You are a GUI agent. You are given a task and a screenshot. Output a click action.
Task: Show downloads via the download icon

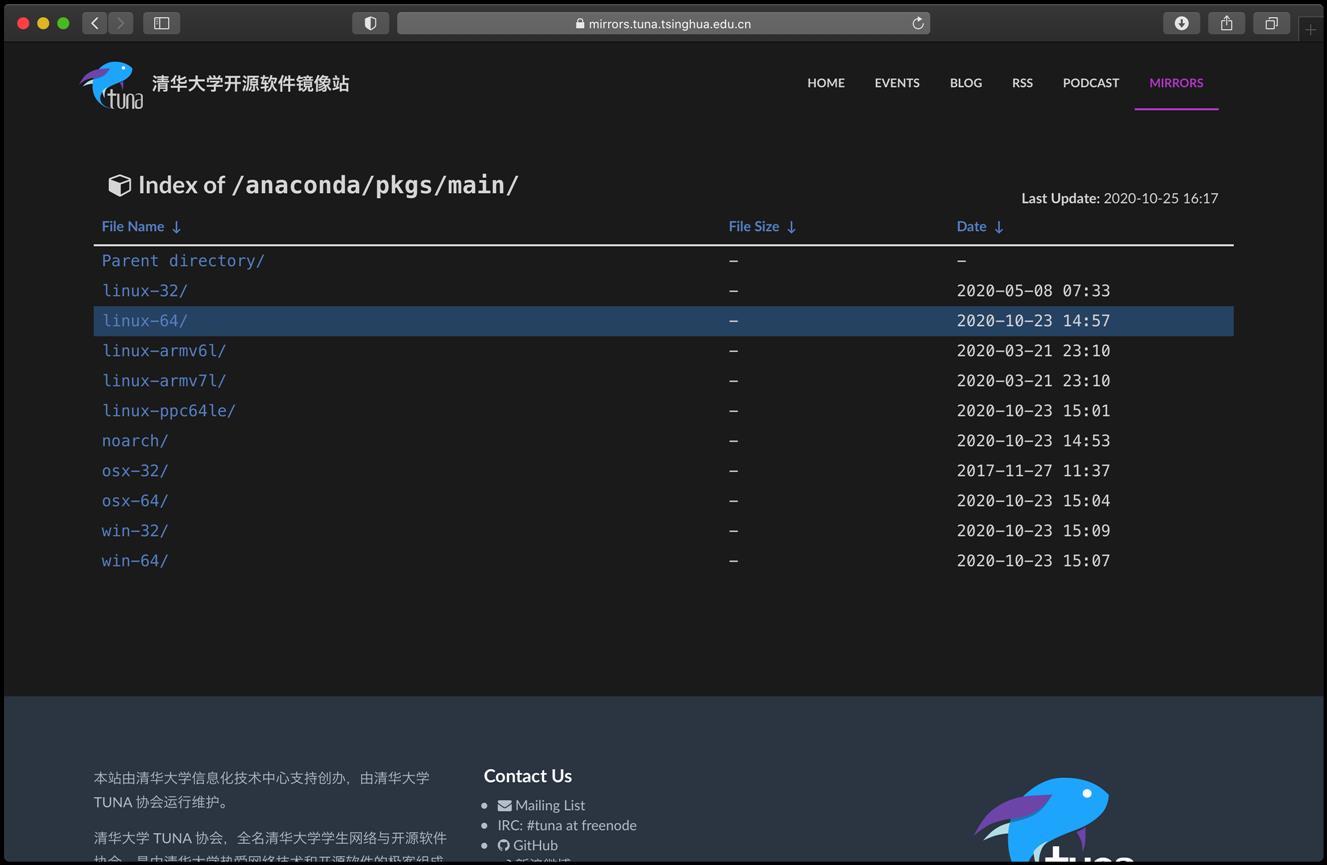[x=1181, y=23]
